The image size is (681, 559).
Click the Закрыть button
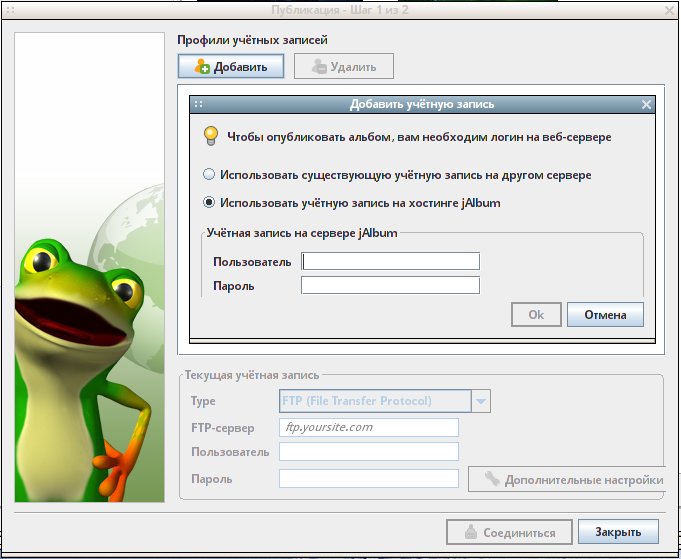(618, 532)
